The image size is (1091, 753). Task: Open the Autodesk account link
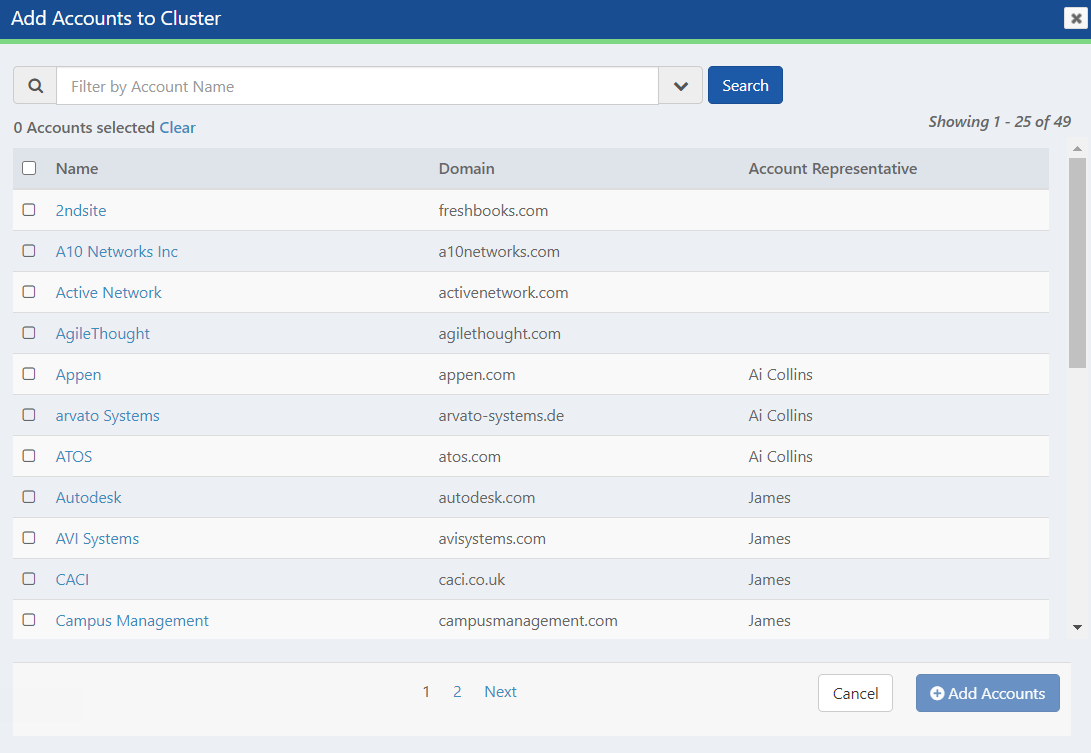pyautogui.click(x=88, y=498)
